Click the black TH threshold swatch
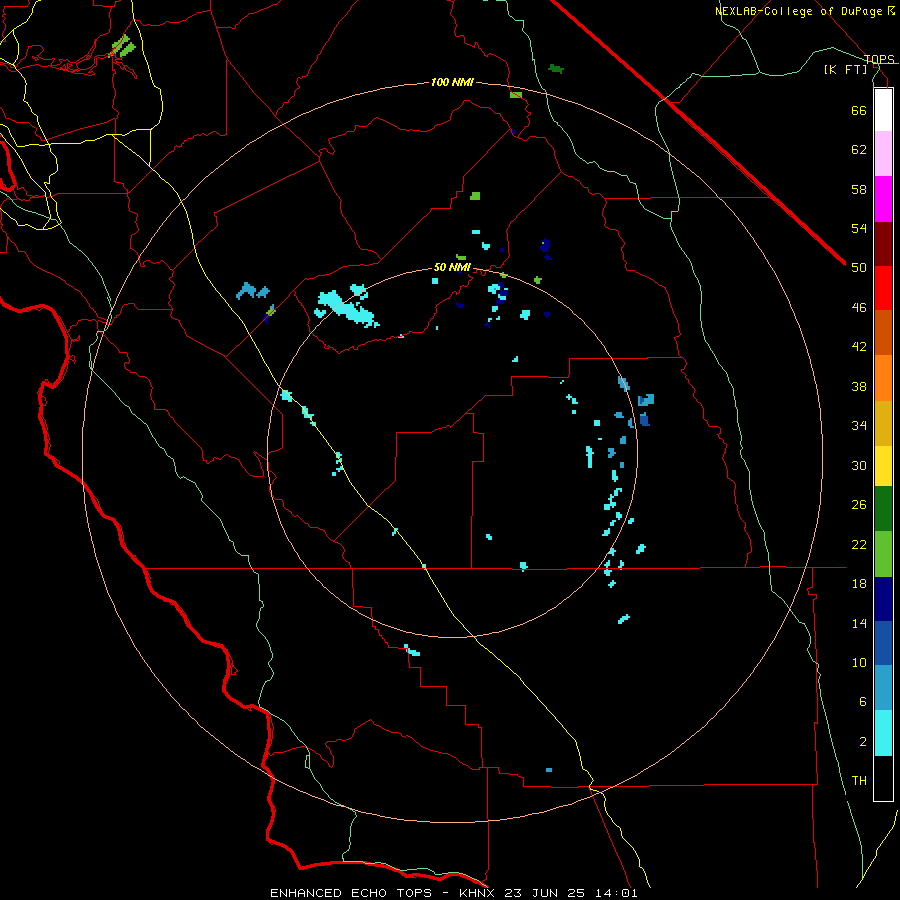This screenshot has width=900, height=900. pyautogui.click(x=883, y=778)
